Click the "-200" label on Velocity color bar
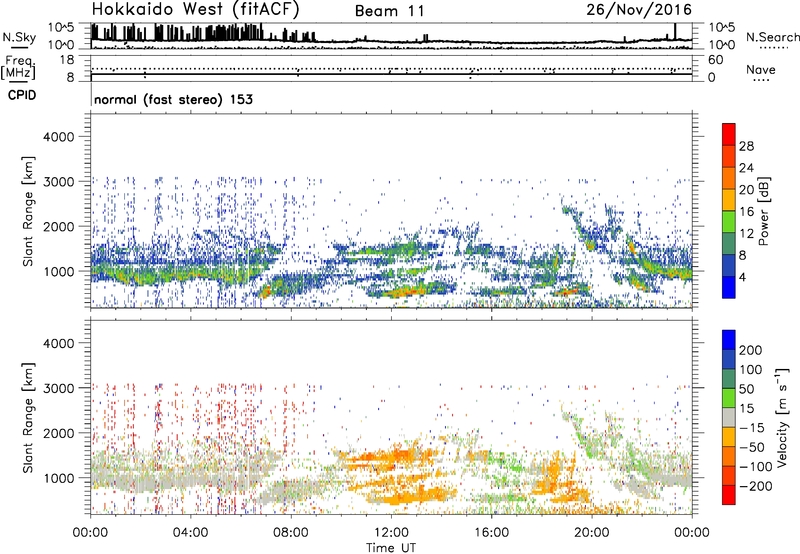The image size is (800, 554). (756, 486)
